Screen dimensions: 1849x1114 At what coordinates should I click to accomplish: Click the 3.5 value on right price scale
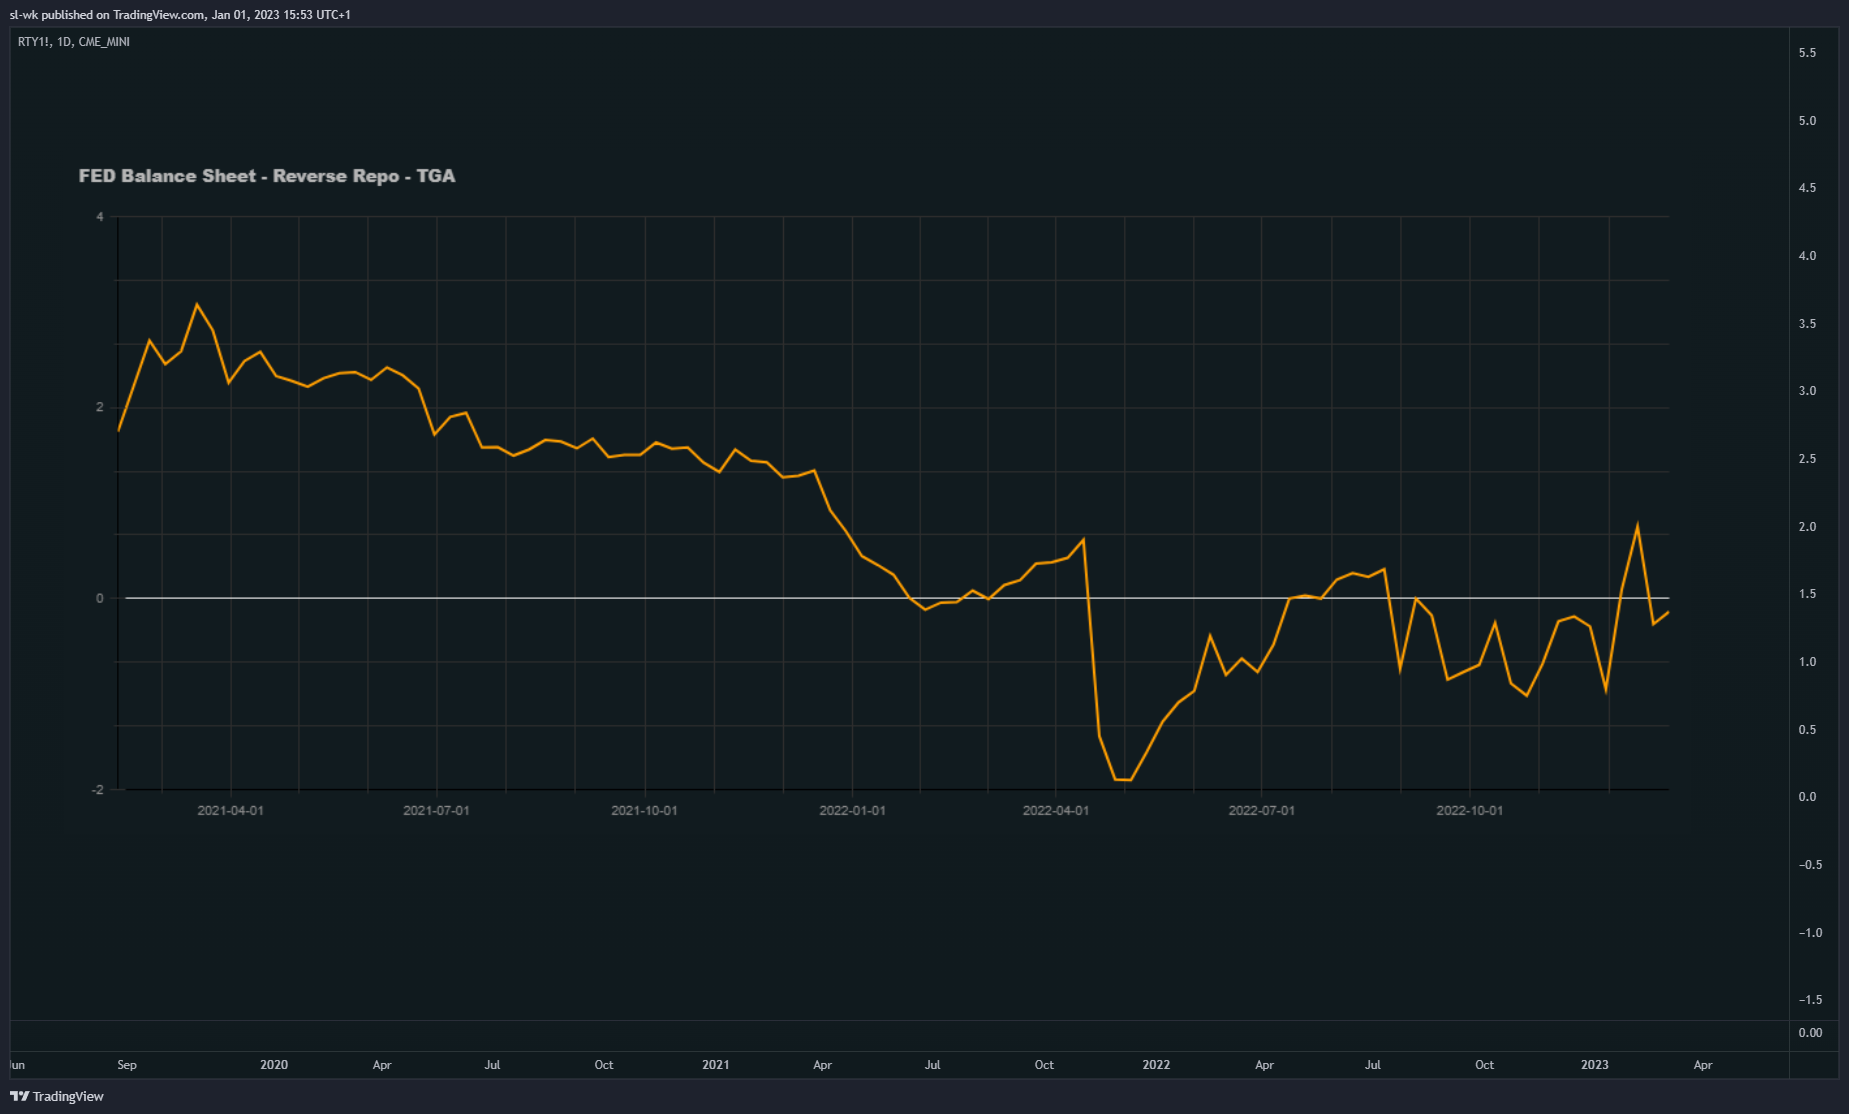[x=1807, y=324]
